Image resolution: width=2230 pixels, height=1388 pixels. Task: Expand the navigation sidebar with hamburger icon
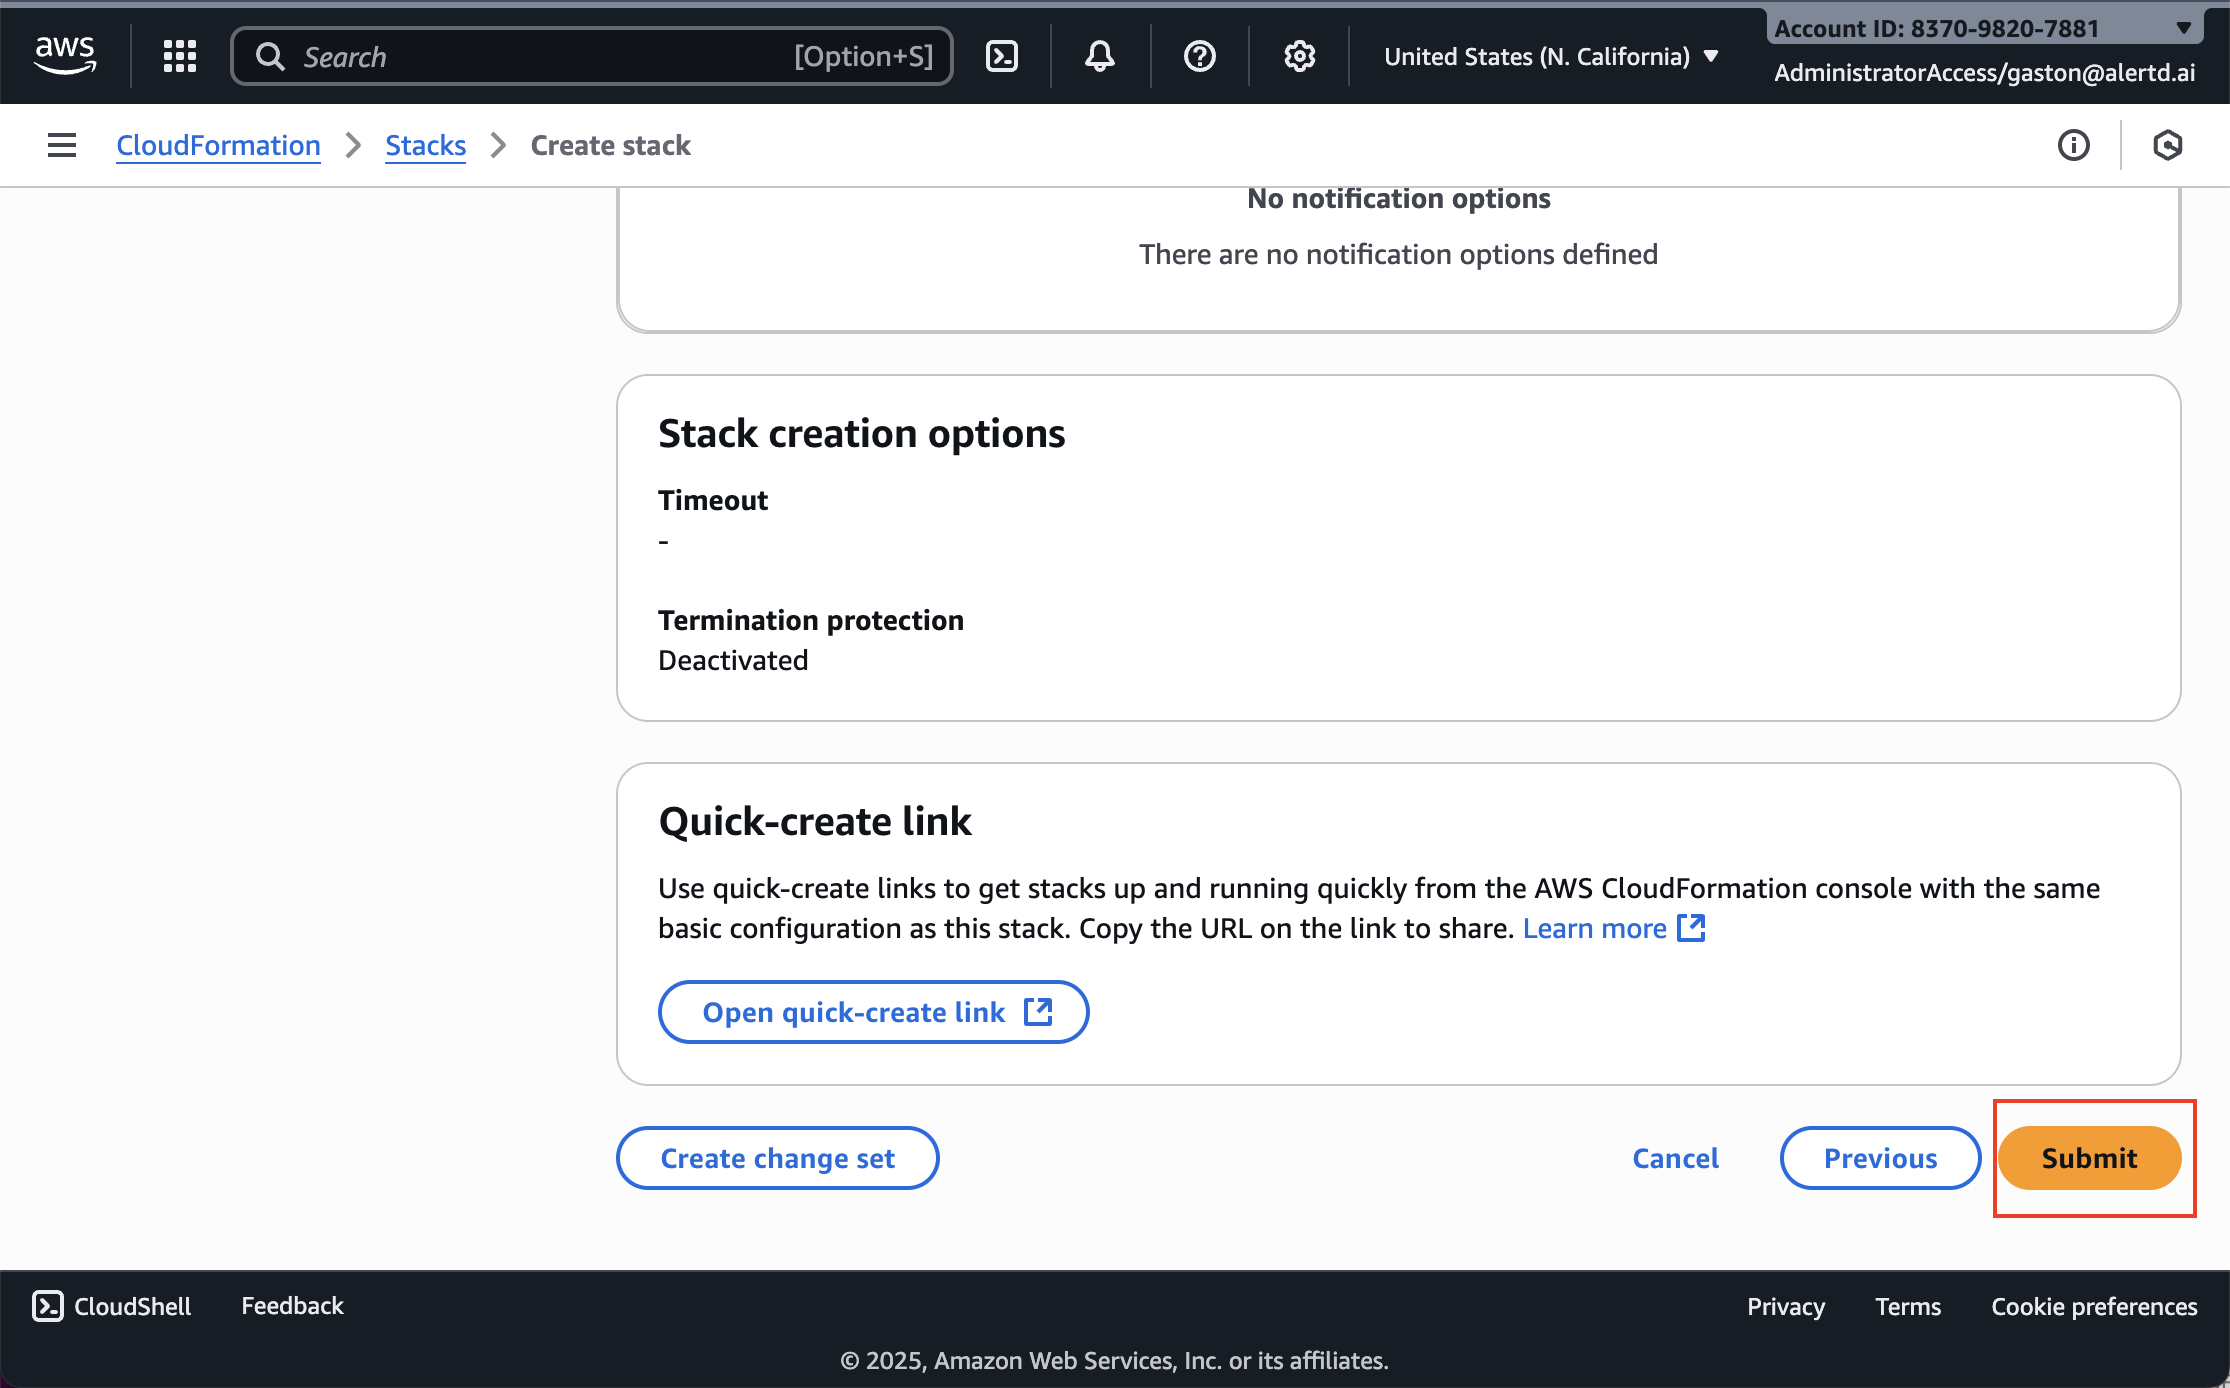tap(61, 145)
